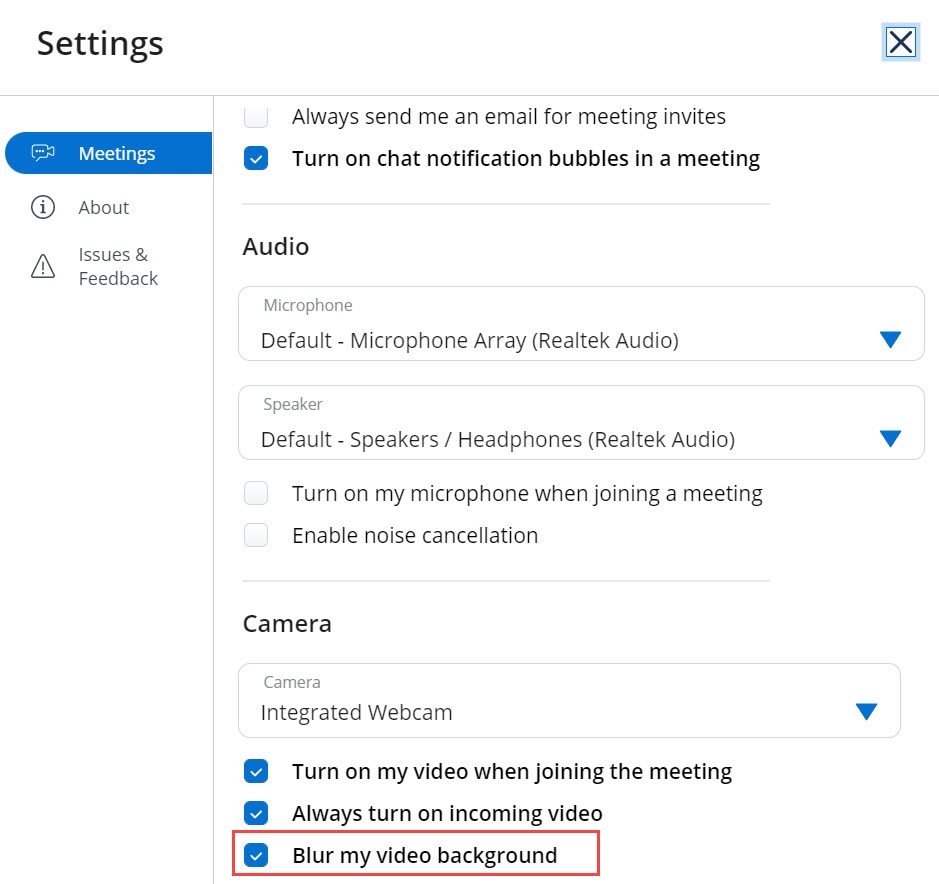Open the Integrated Webcam dropdown
Viewport: 939px width, 884px height.
point(550,712)
